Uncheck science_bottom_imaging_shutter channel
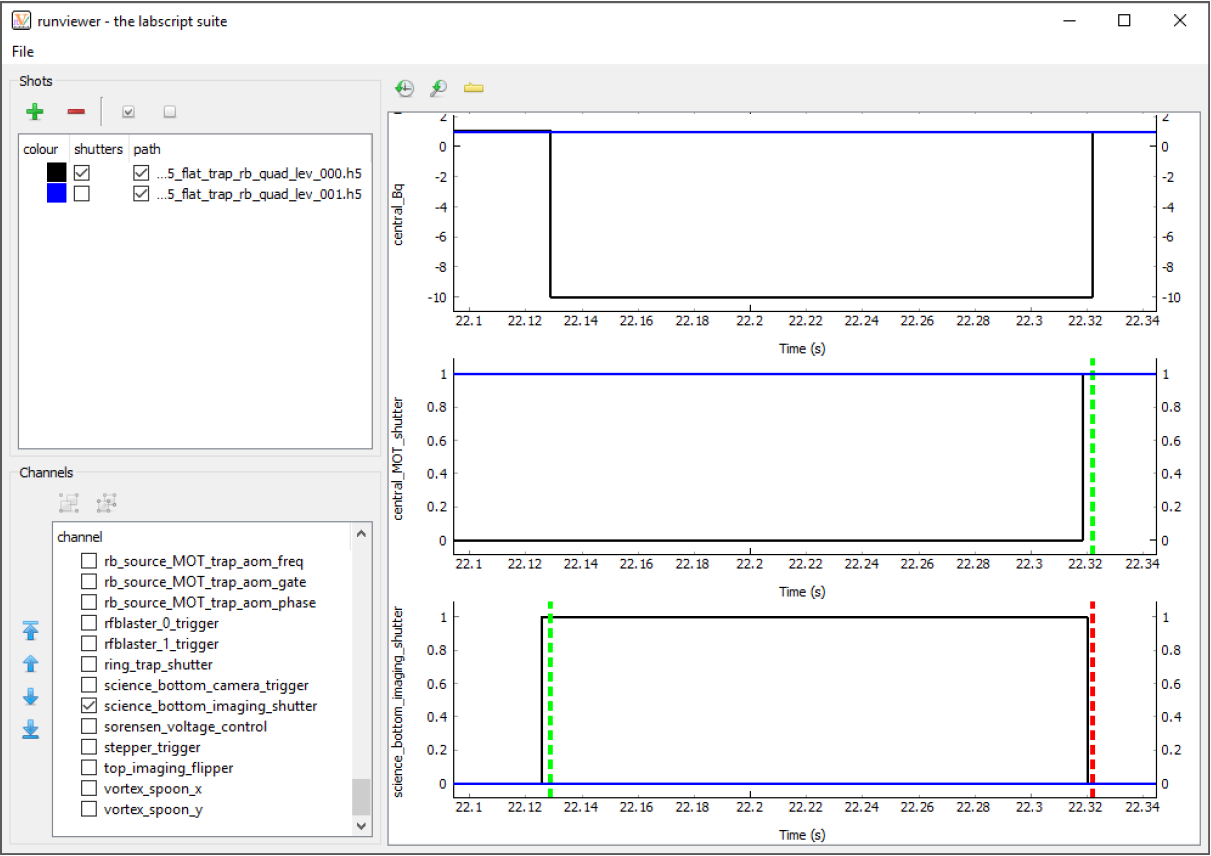 [x=89, y=706]
